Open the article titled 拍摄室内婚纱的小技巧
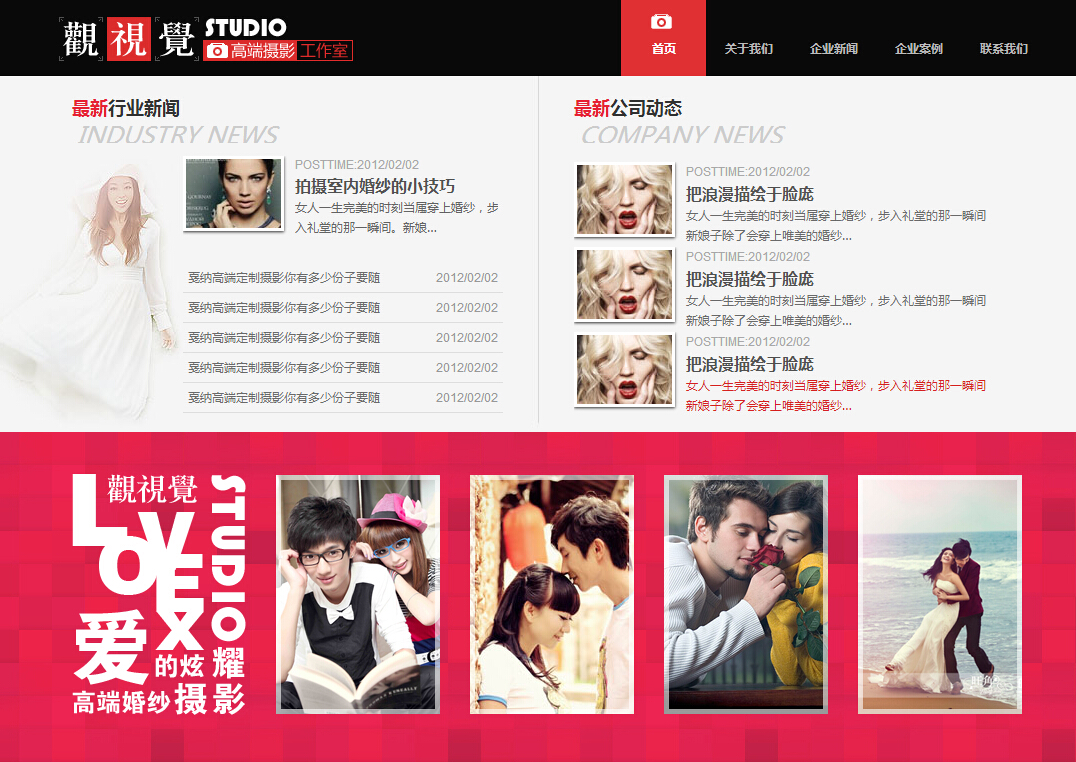This screenshot has height=762, width=1076. pos(375,186)
